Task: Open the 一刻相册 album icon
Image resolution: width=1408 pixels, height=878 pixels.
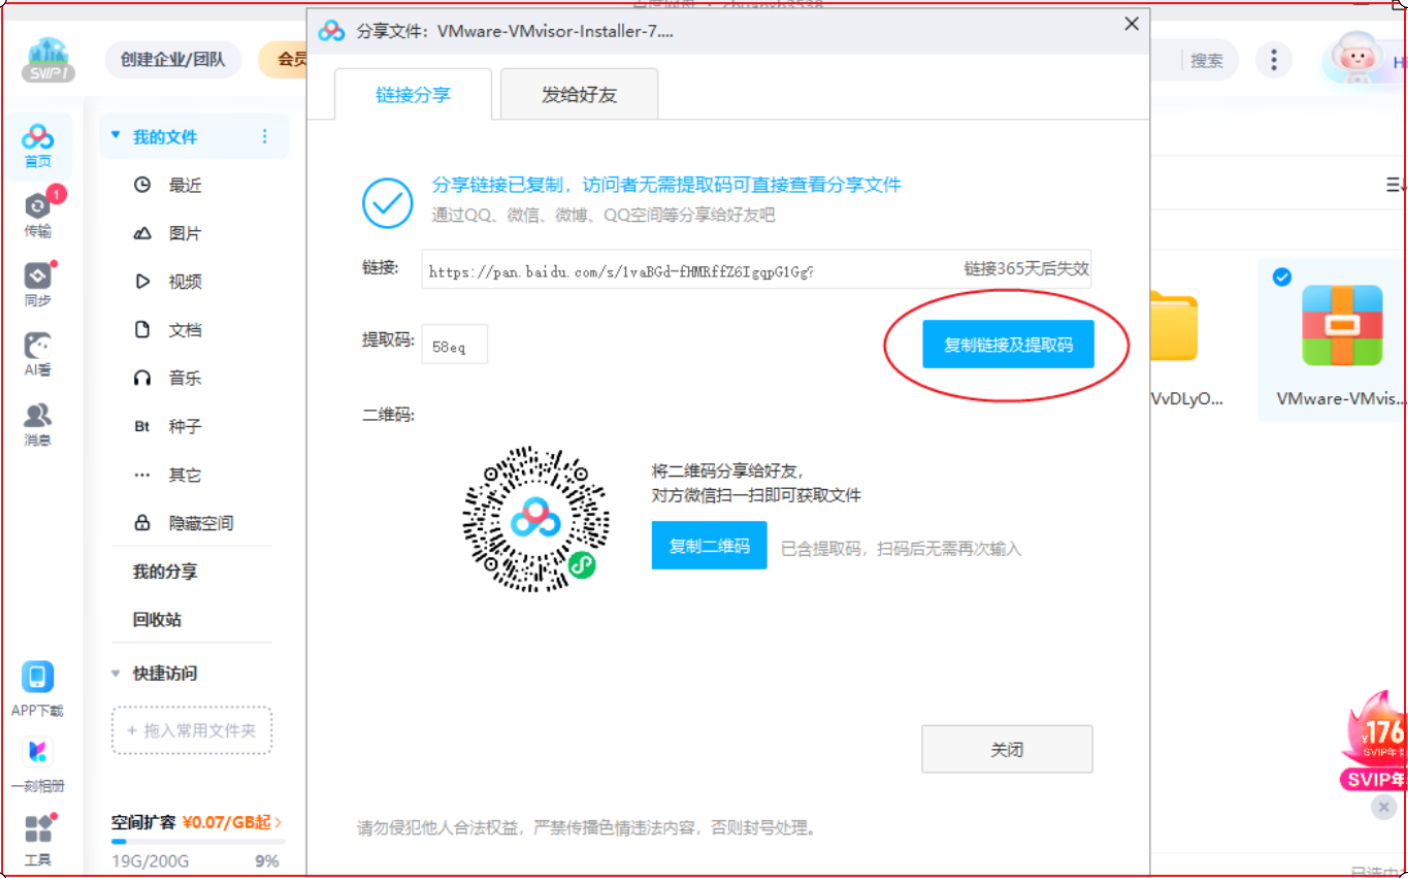Action: click(x=38, y=764)
